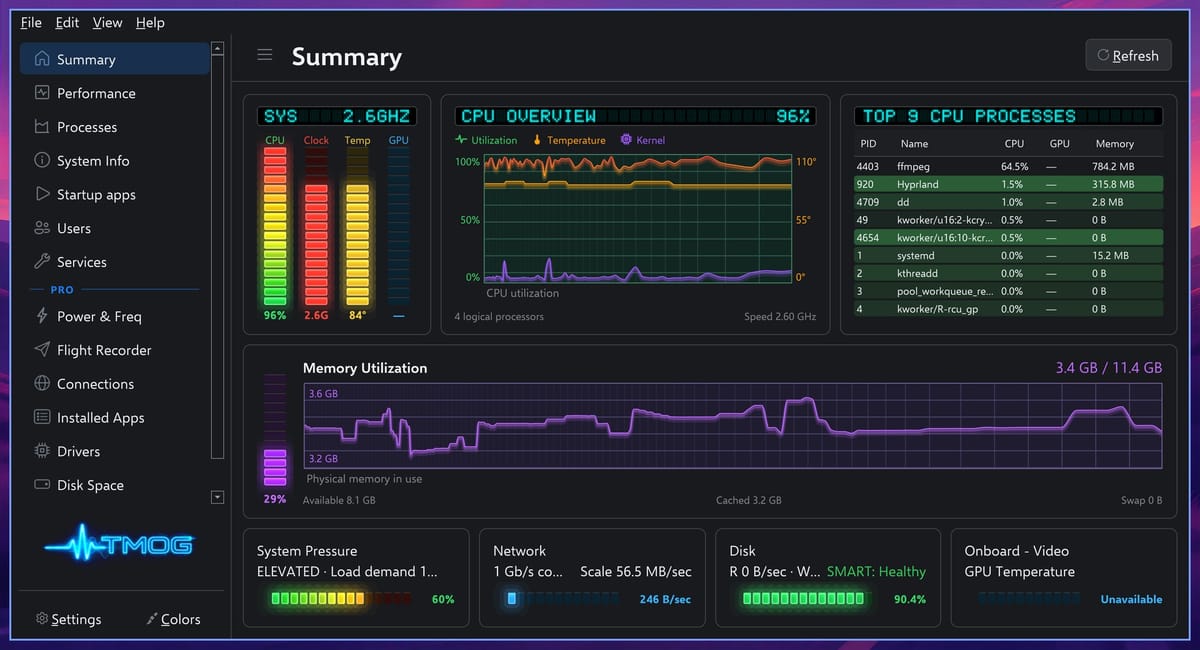Click the Users people icon
1200x650 pixels.
point(42,228)
